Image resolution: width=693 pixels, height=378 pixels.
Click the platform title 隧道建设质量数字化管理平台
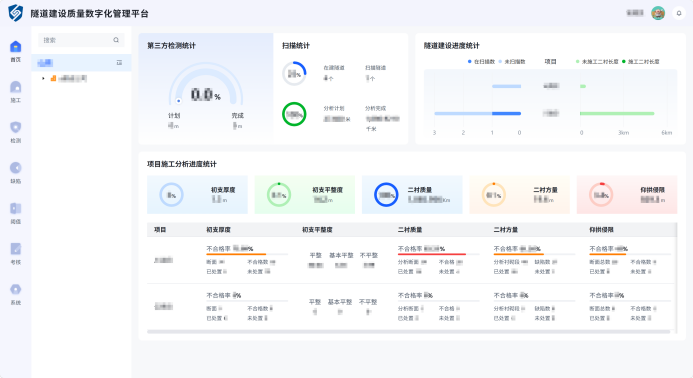pos(90,14)
